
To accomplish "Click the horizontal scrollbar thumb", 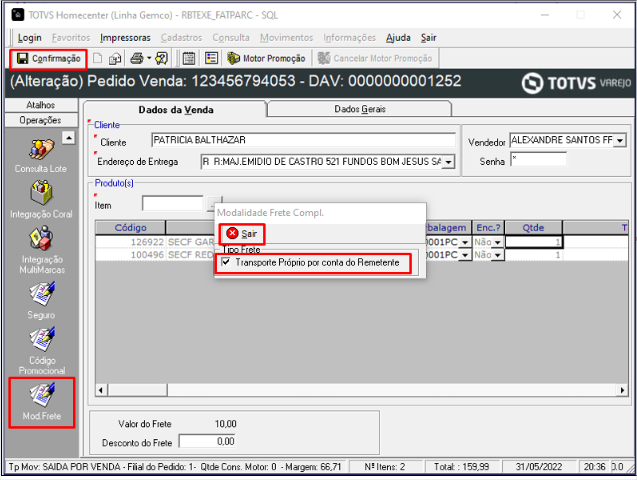I will coord(138,390).
